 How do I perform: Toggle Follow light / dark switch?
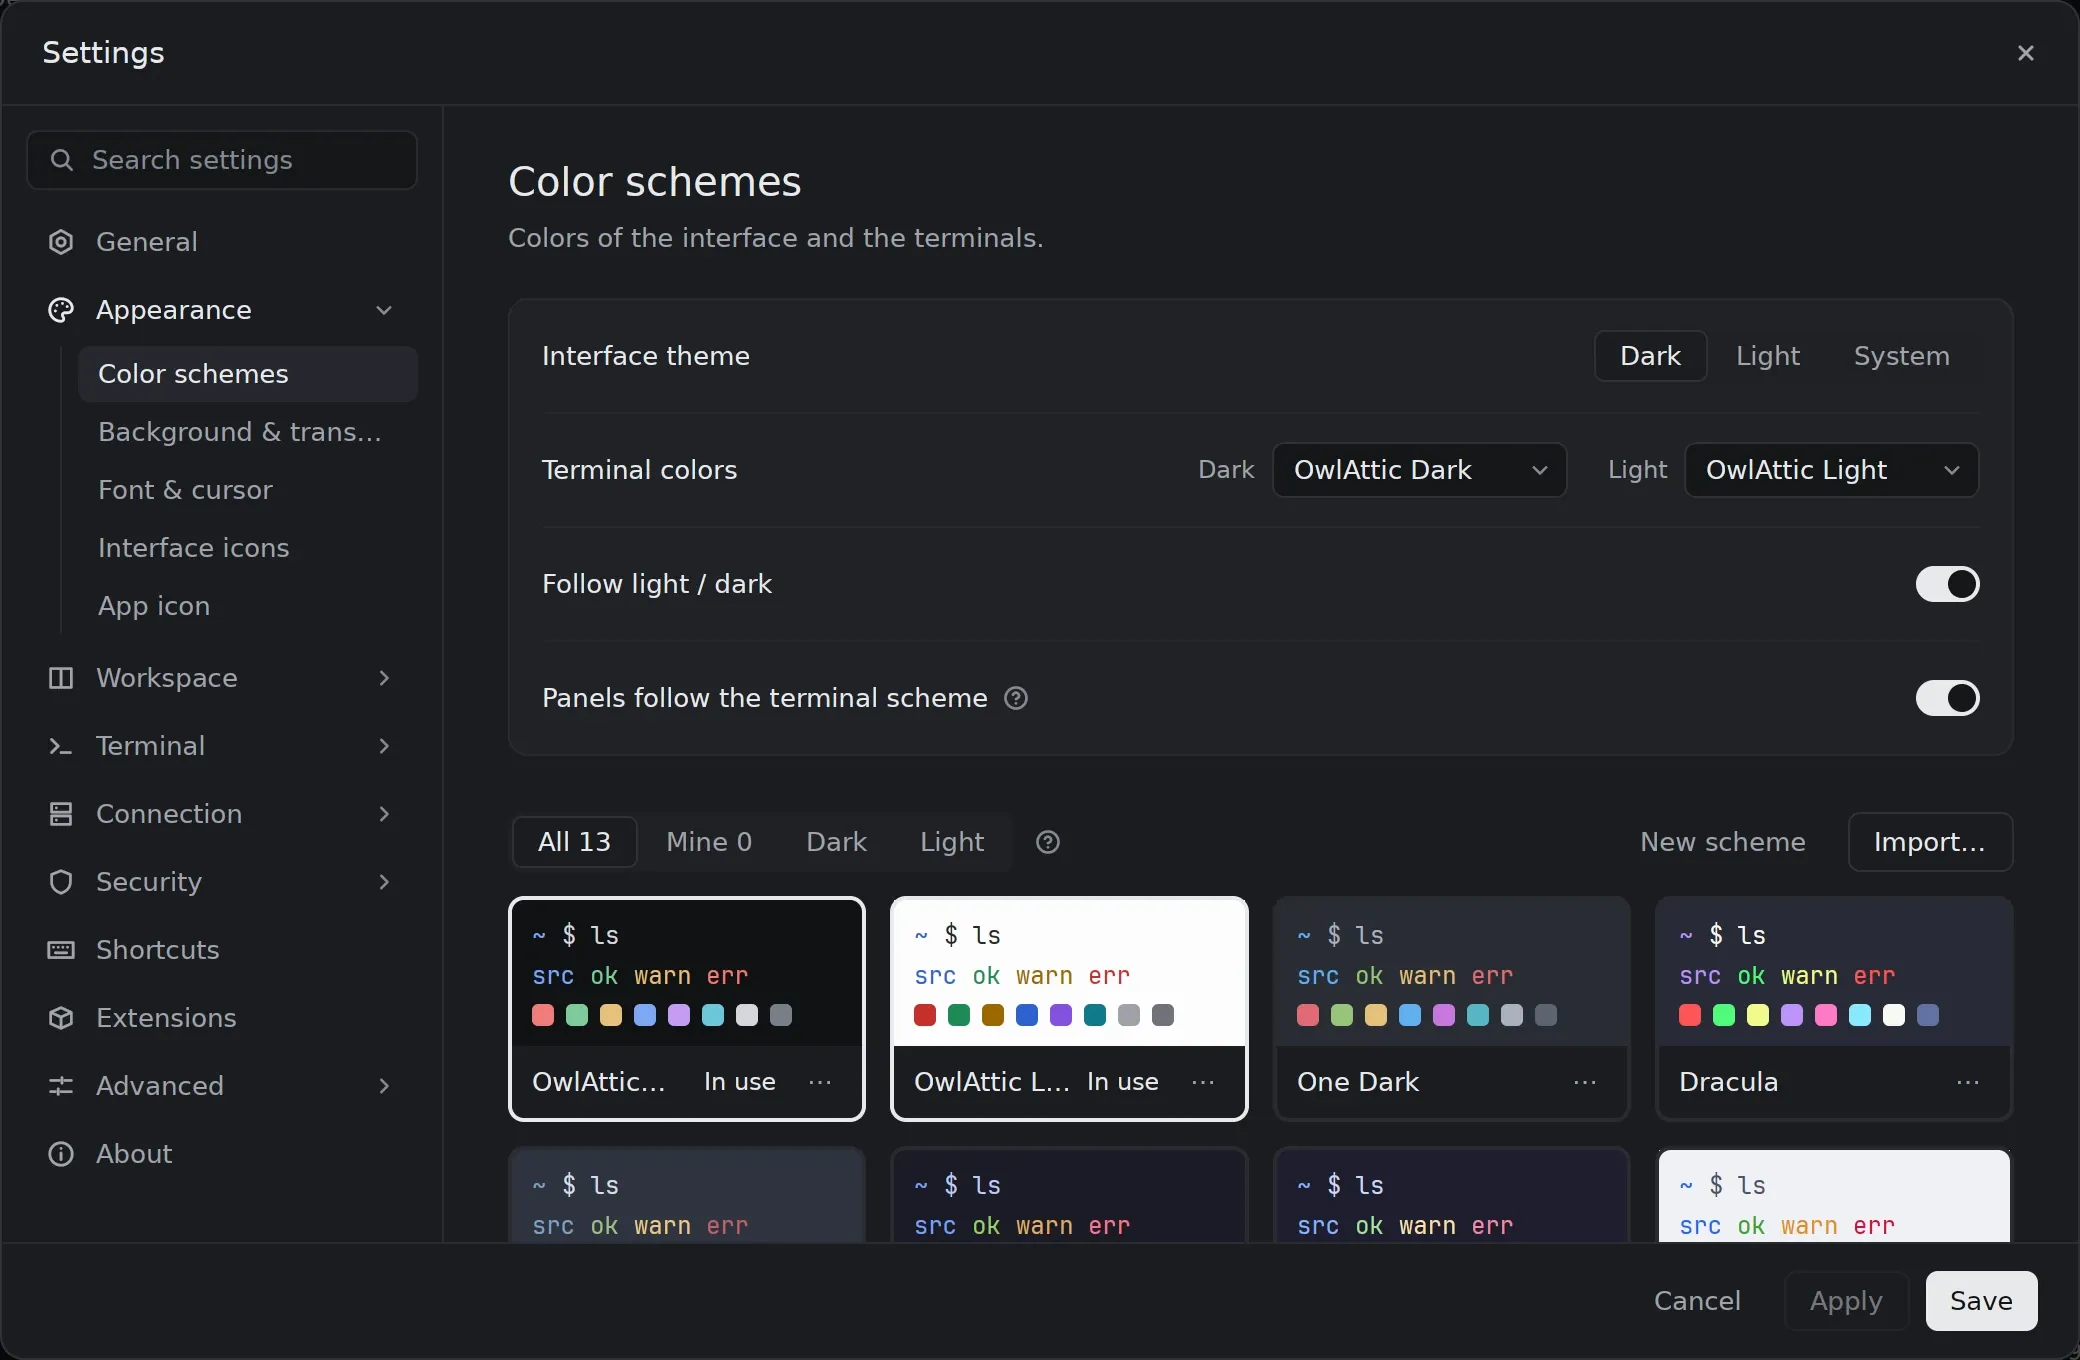pyautogui.click(x=1947, y=584)
